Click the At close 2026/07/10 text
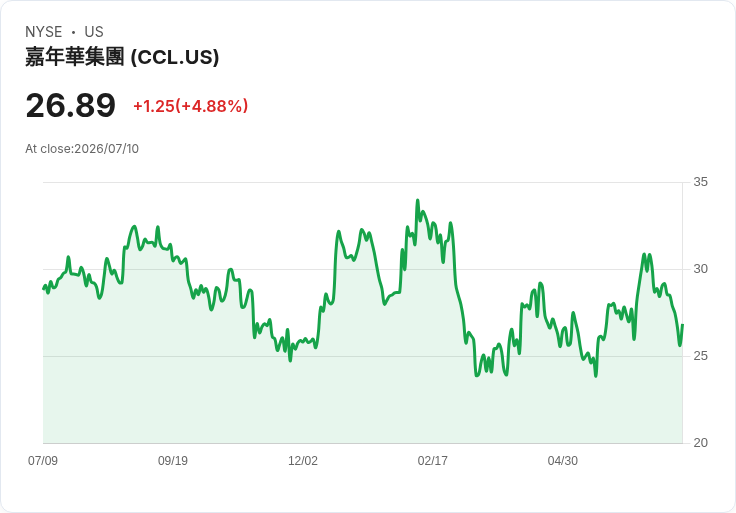This screenshot has width=736, height=513. pyautogui.click(x=82, y=149)
